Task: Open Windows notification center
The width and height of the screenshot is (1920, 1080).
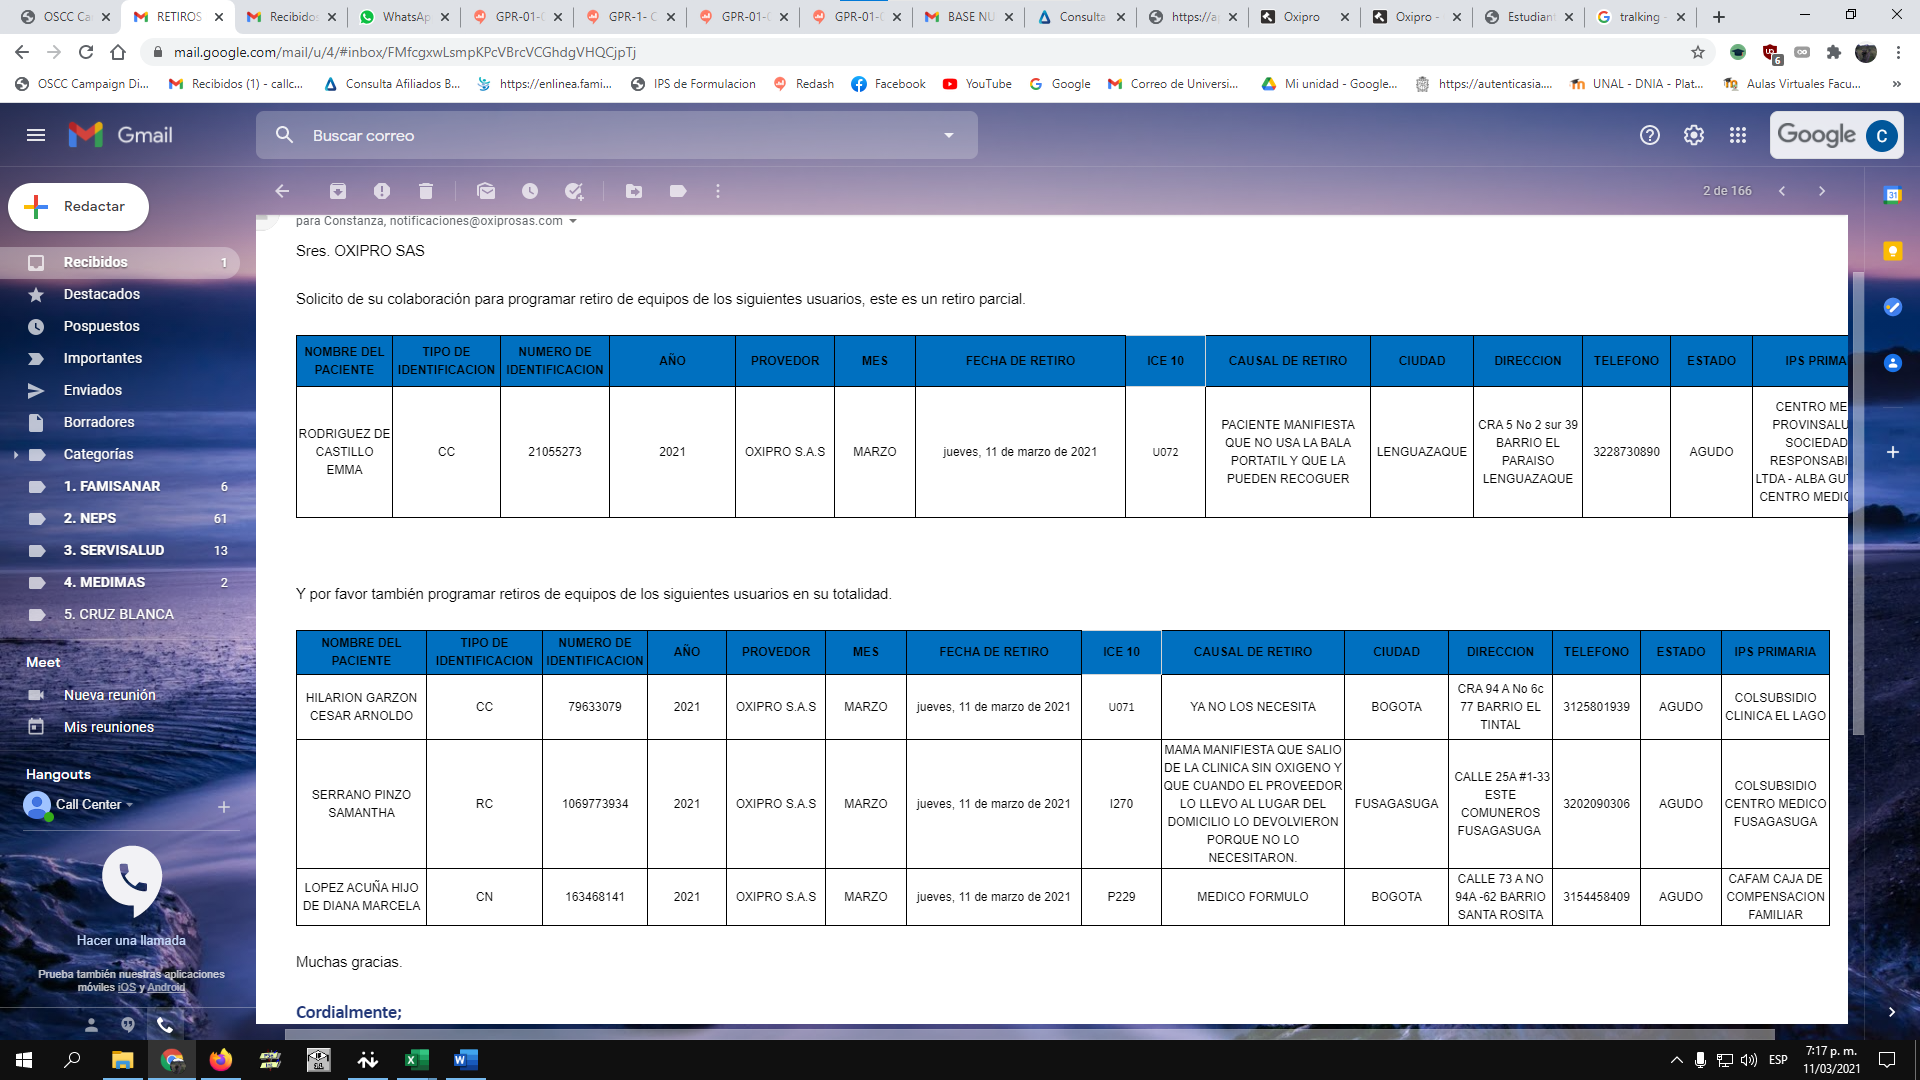Action: [x=1887, y=1060]
